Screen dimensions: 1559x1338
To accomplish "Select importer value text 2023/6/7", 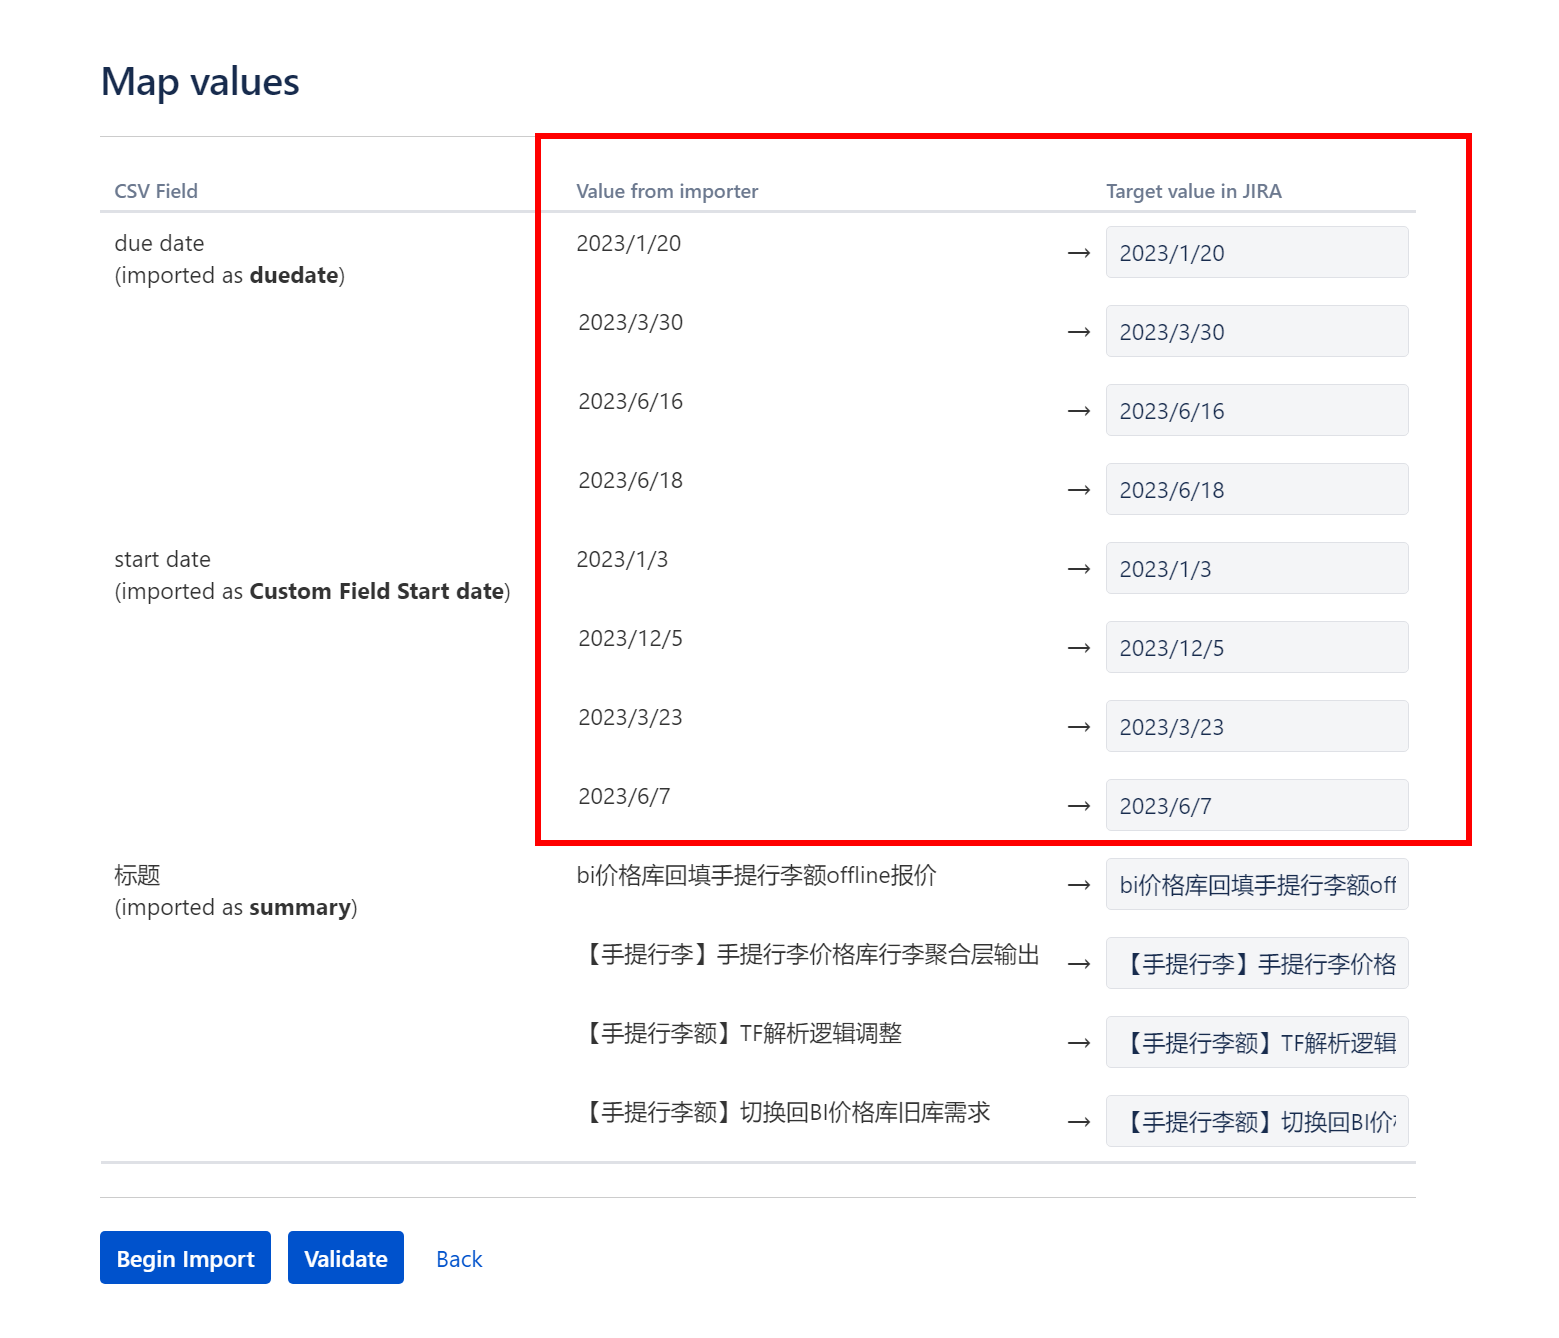I will point(624,796).
